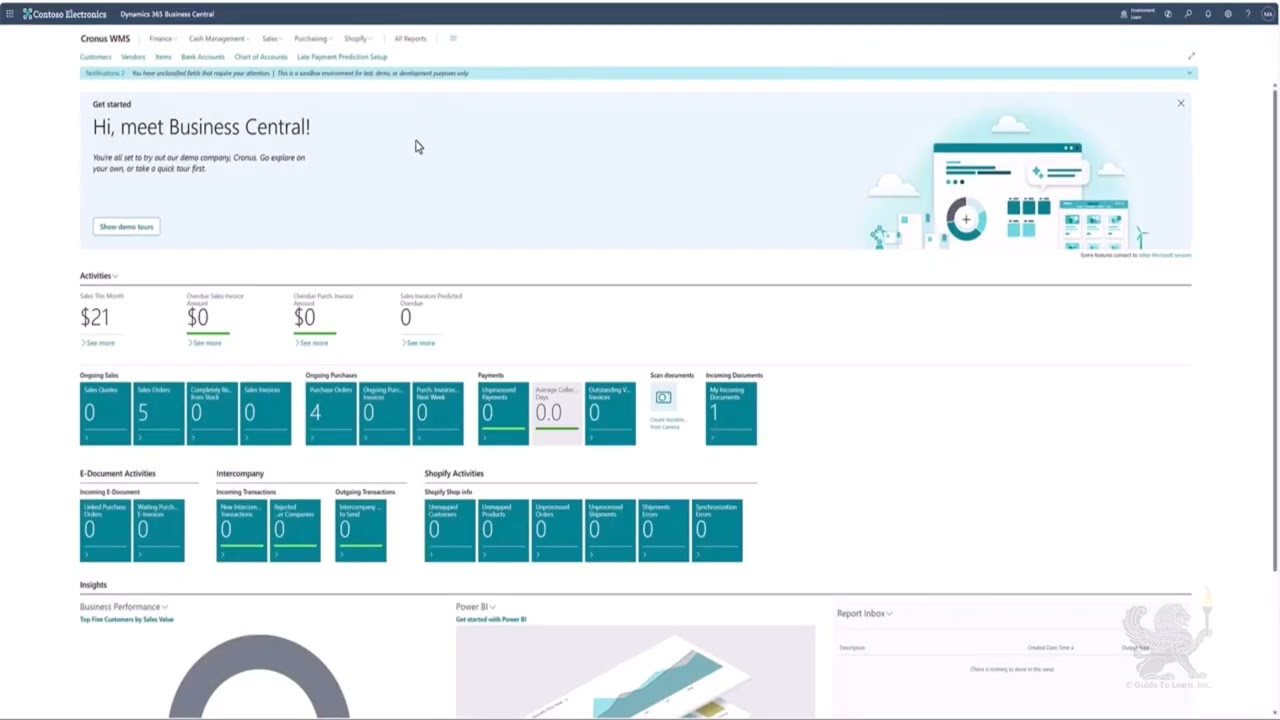
Task: Open the Copilot icon in header
Action: (1168, 14)
